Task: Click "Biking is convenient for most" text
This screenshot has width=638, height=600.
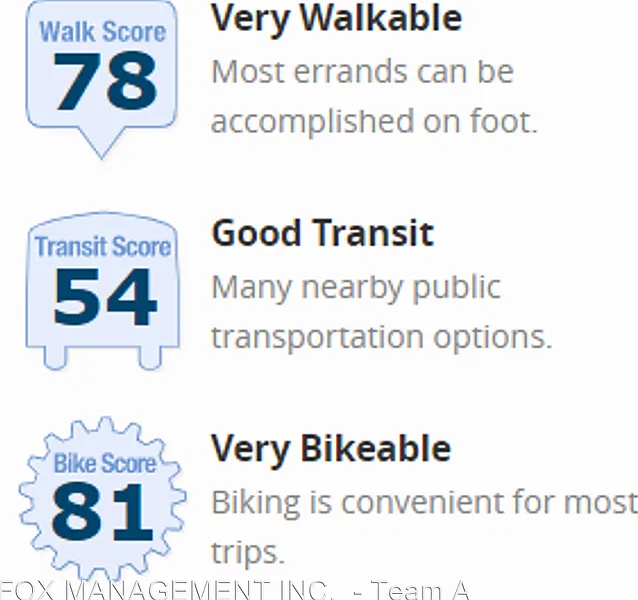Action: tap(423, 501)
